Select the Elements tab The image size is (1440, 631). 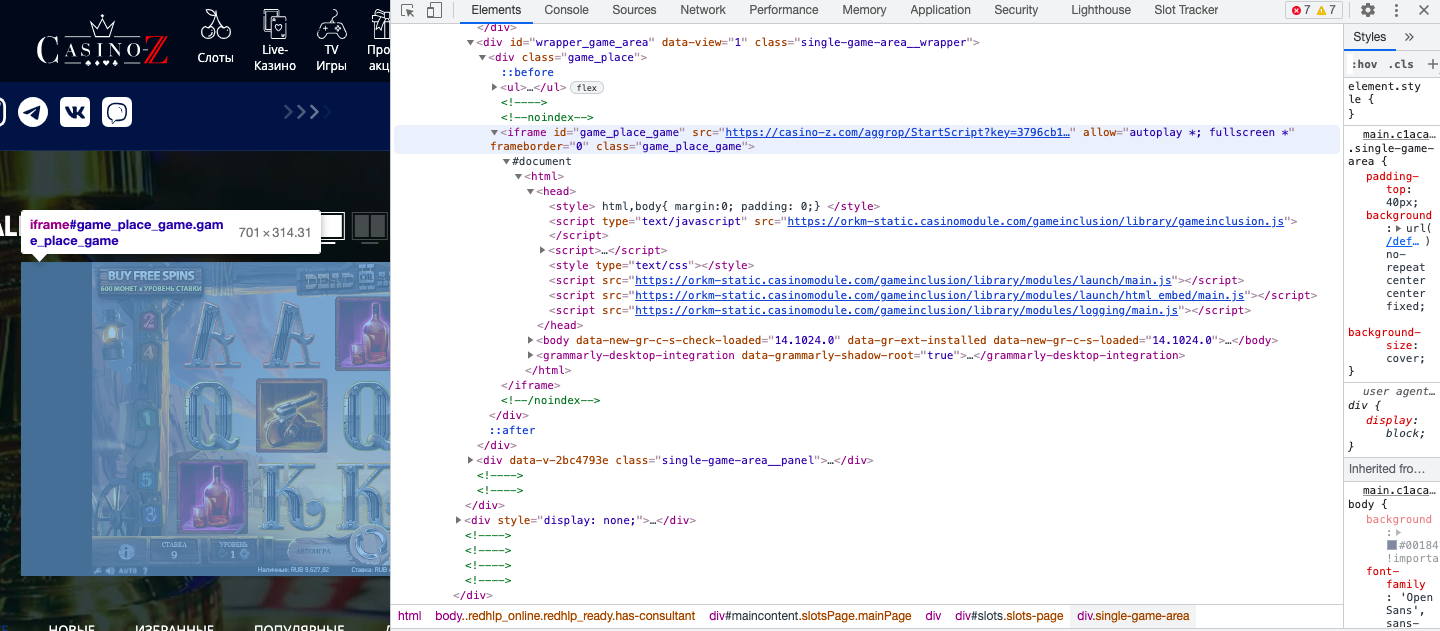[x=496, y=10]
